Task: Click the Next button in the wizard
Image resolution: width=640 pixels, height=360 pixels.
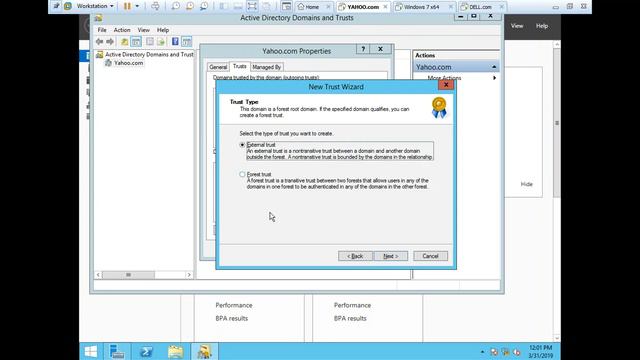Action: [x=390, y=256]
